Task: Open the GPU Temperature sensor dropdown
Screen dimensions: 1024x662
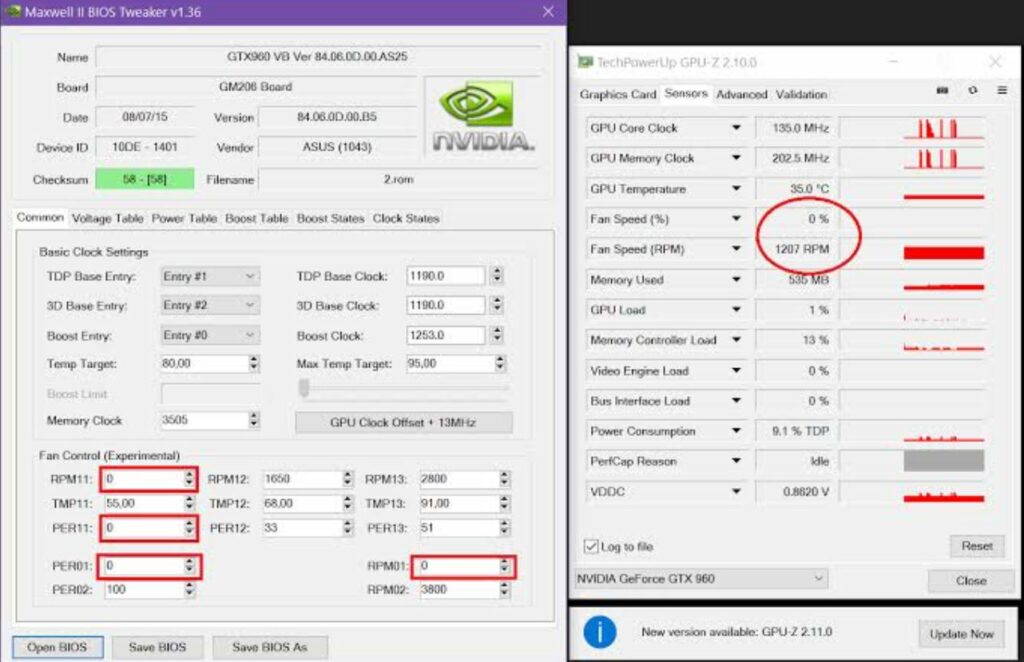Action: click(736, 189)
